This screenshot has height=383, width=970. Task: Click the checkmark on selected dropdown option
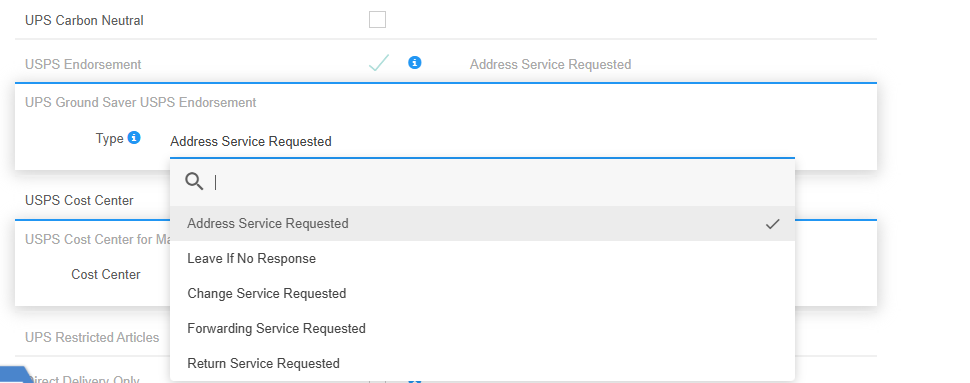point(772,224)
